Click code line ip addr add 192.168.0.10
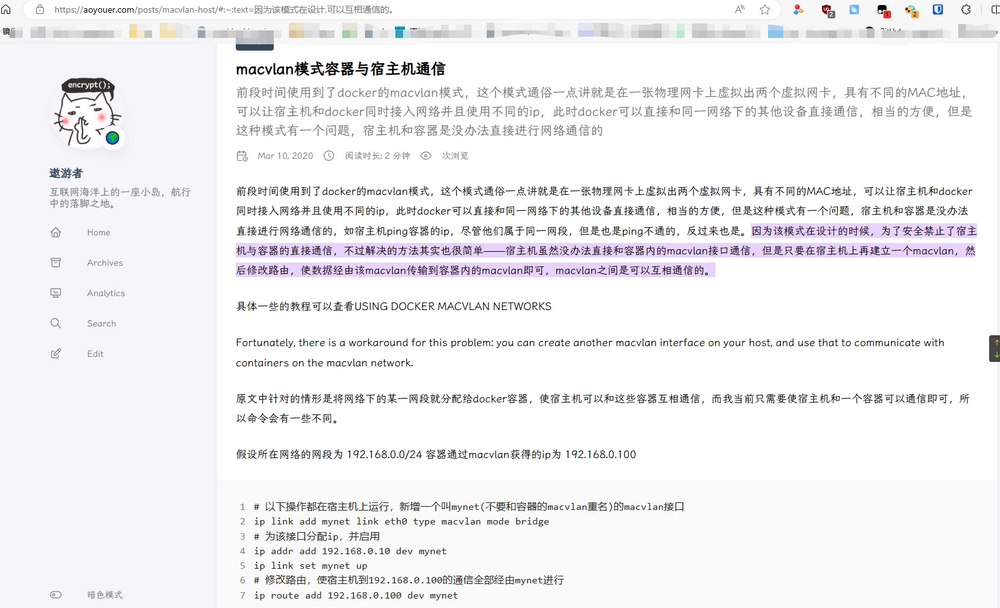 click(350, 551)
